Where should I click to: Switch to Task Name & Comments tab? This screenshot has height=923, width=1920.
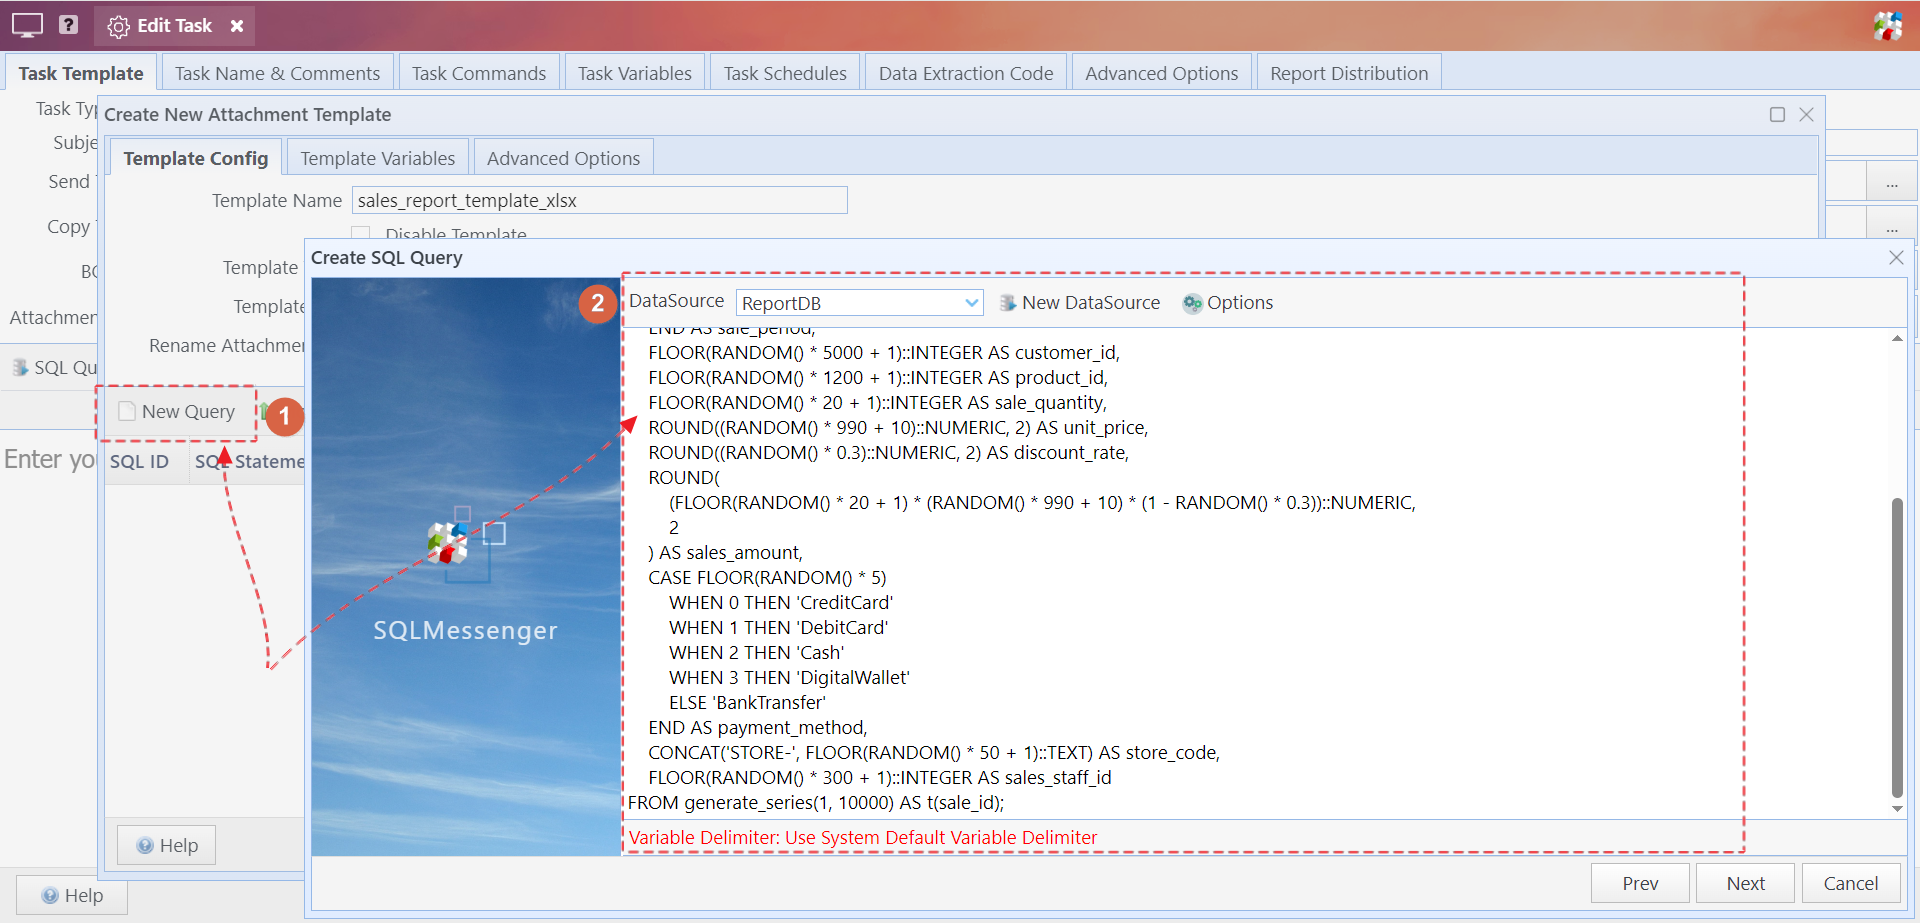277,73
